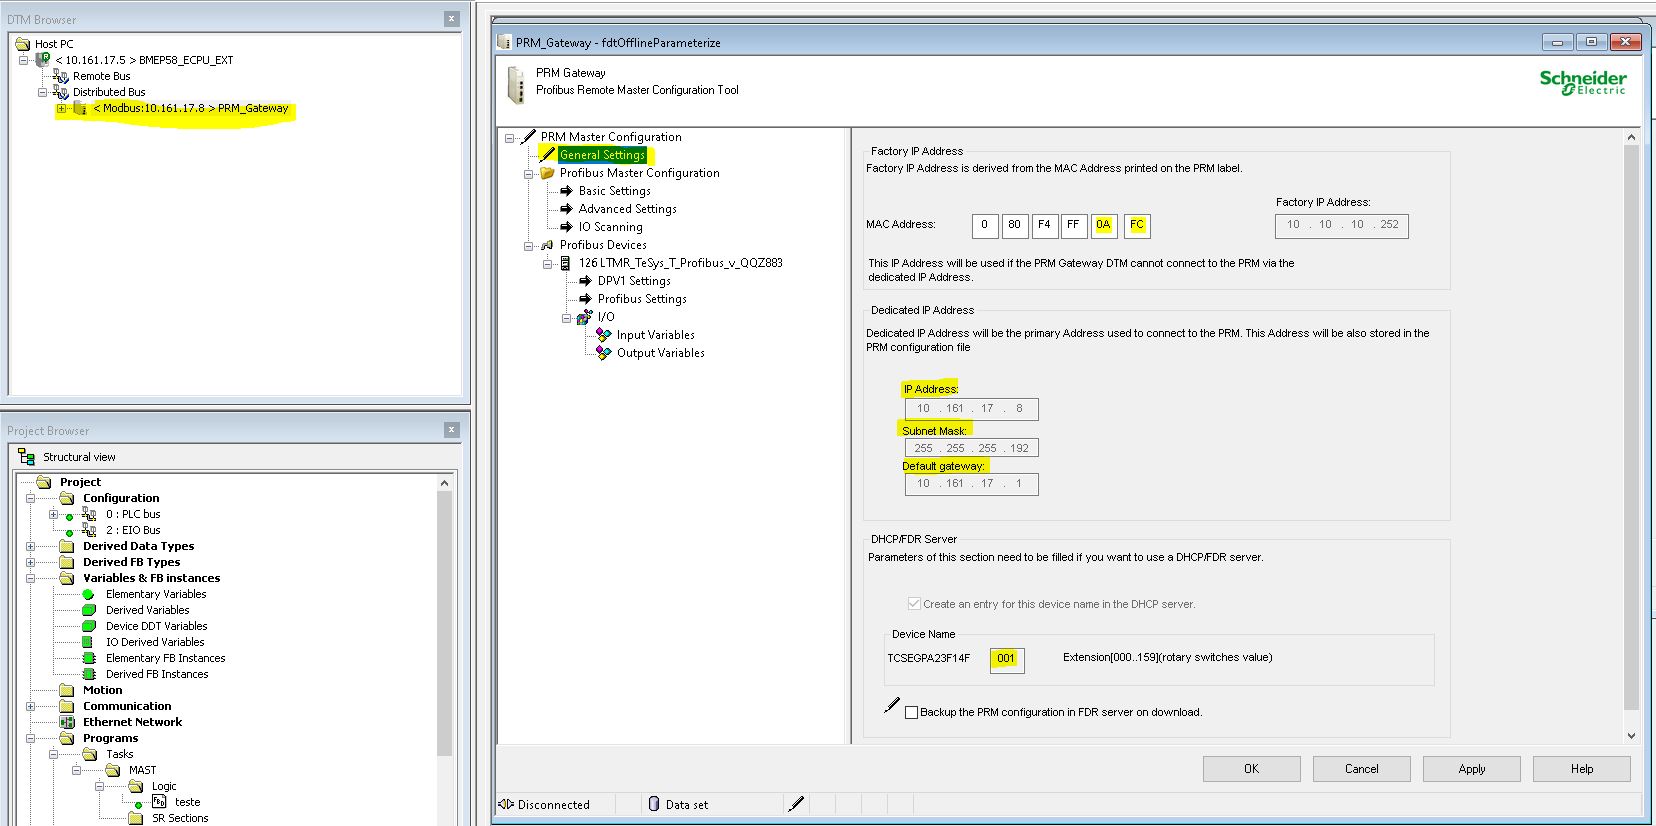Image resolution: width=1656 pixels, height=826 pixels.
Task: Open Advanced Settings
Action: [x=627, y=209]
